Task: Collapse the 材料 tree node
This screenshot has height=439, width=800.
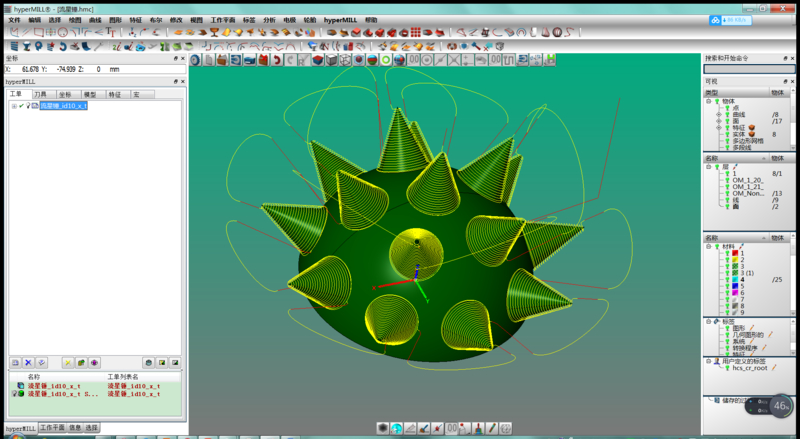Action: 709,247
